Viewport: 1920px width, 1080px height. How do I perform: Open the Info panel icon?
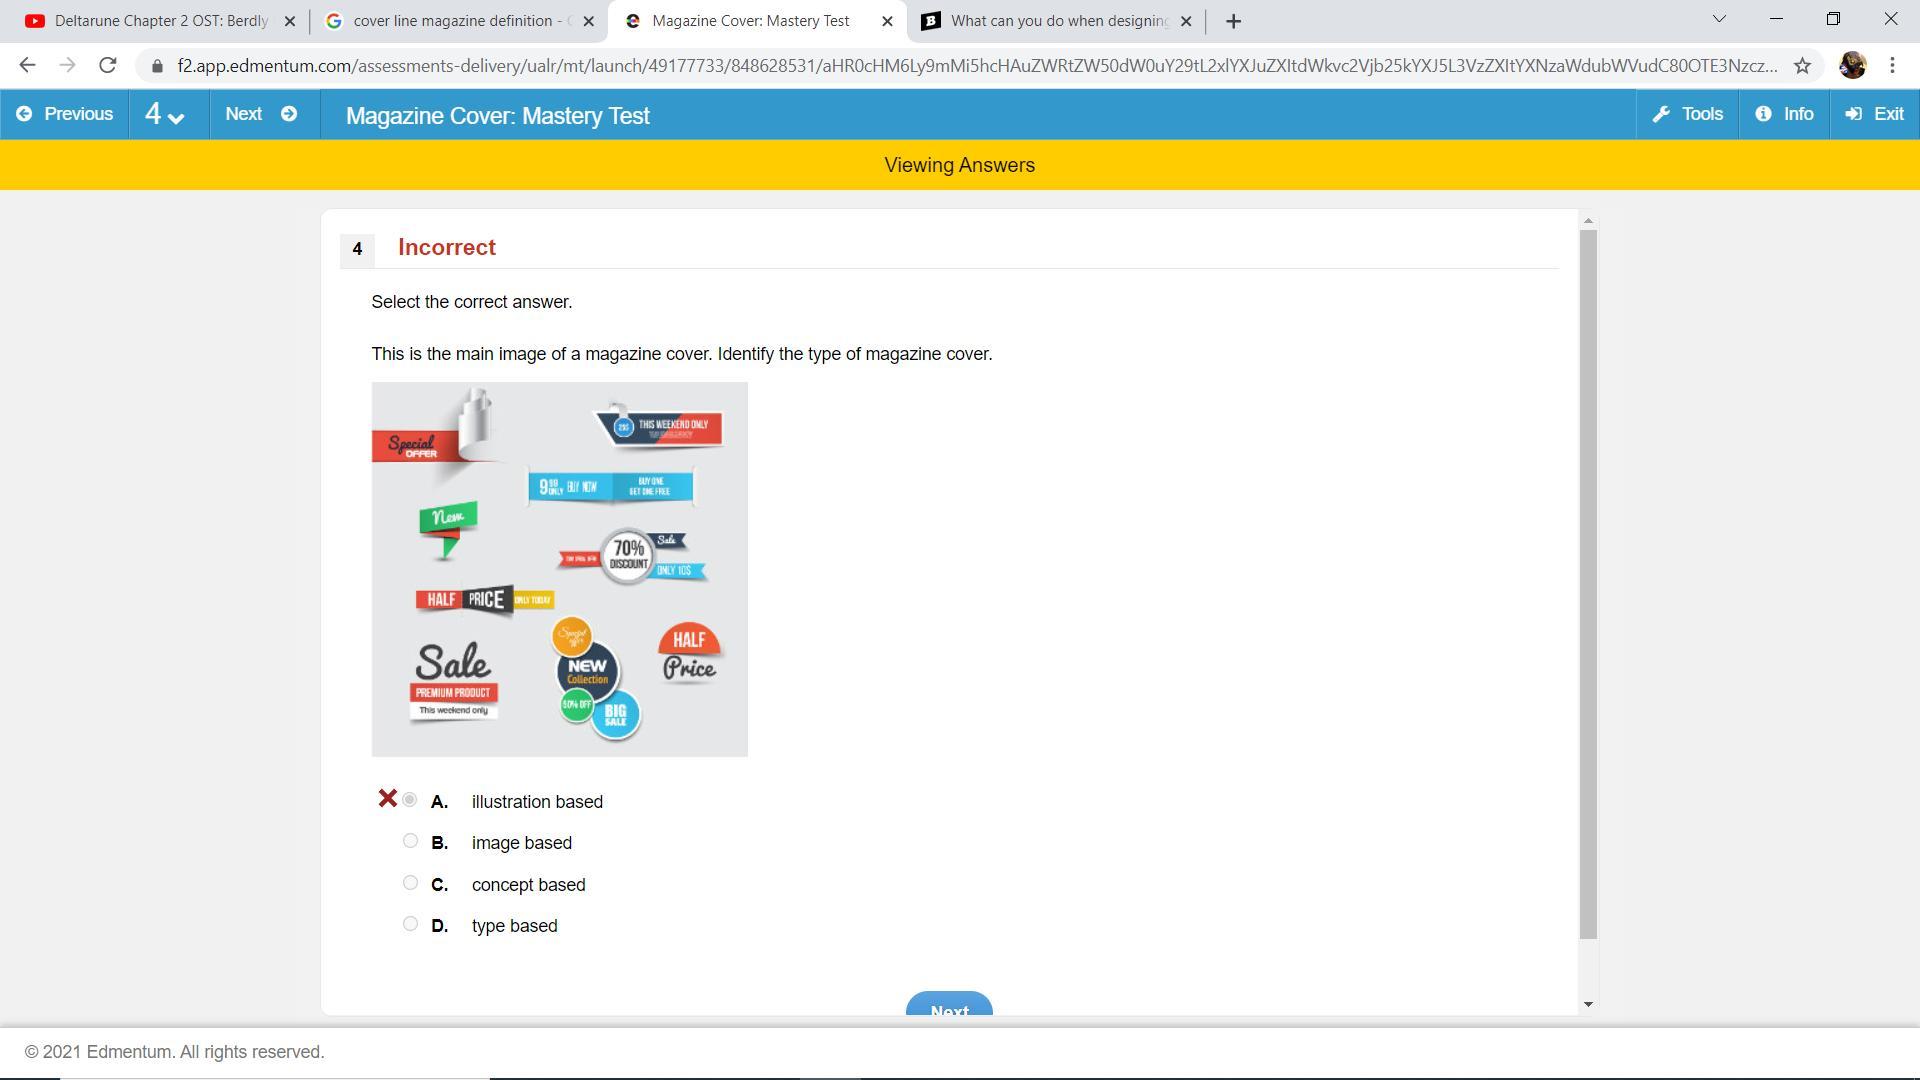[x=1763, y=114]
